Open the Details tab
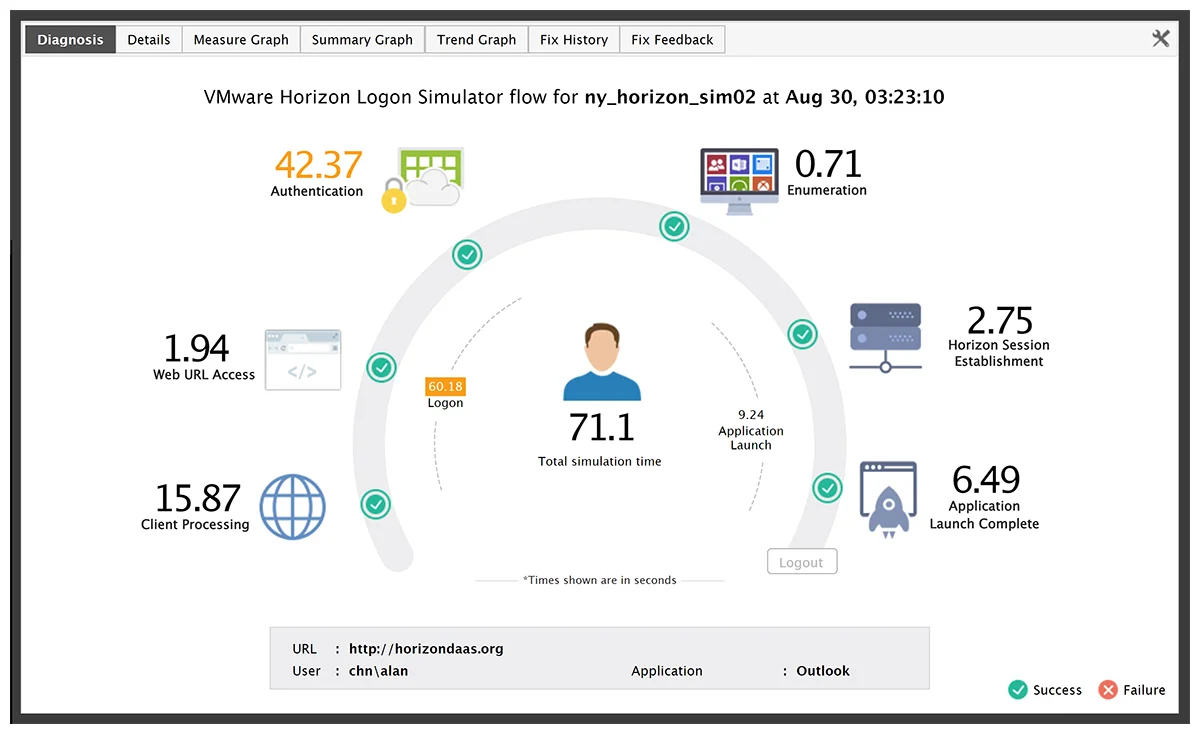 149,40
